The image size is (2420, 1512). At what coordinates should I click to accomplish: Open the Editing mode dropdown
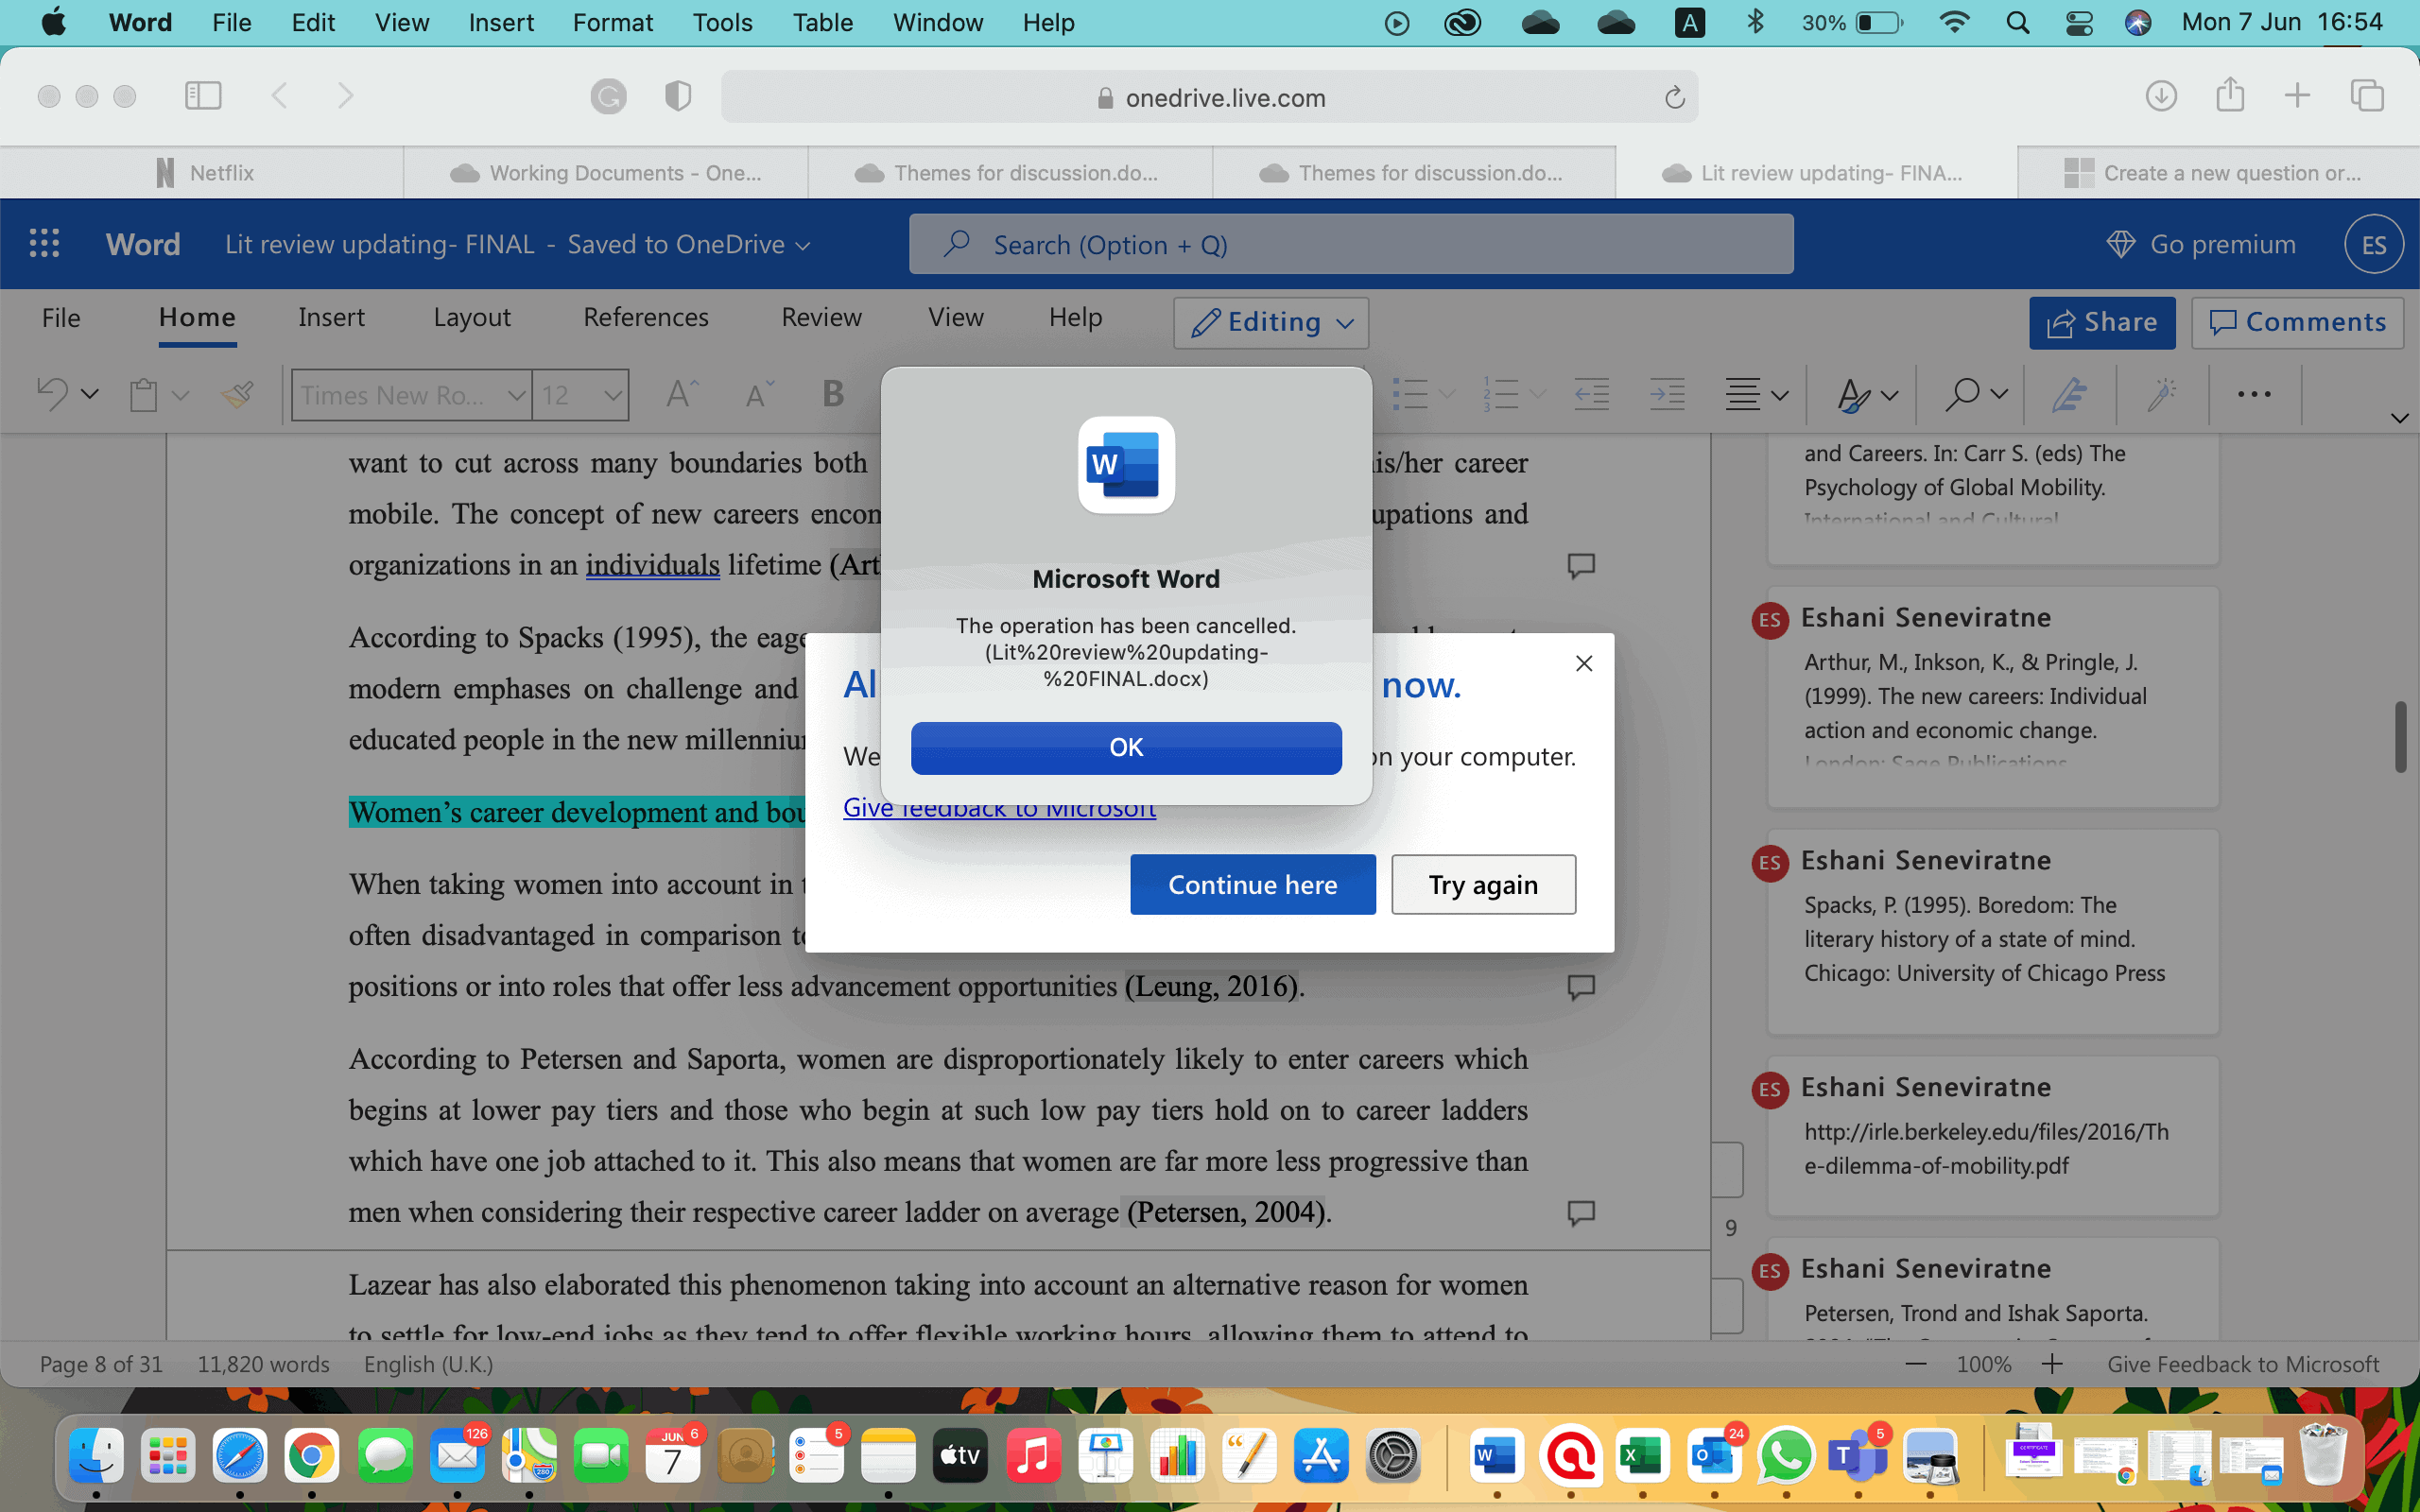1271,322
